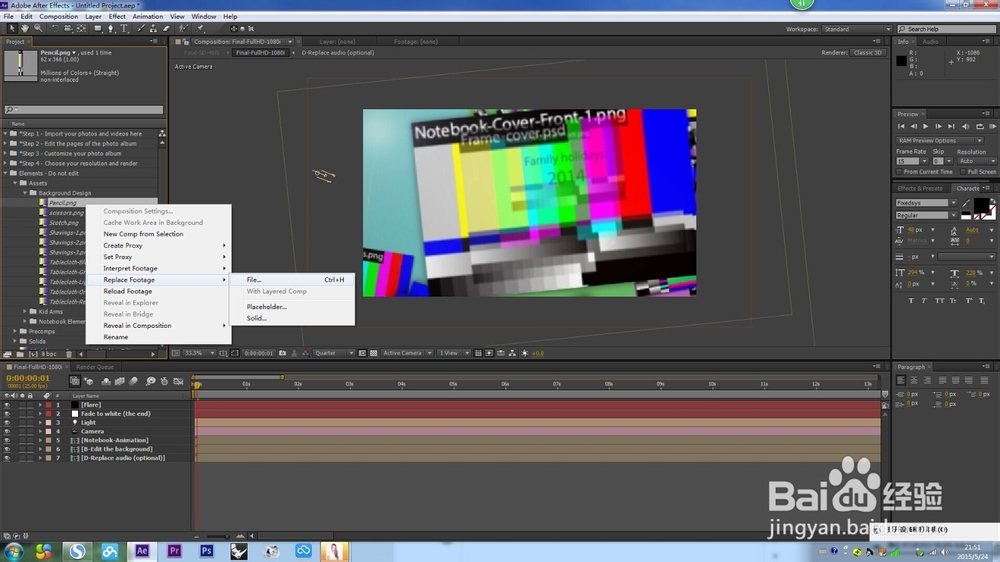
Task: Select Reload Footage in context menu
Action: point(158,291)
